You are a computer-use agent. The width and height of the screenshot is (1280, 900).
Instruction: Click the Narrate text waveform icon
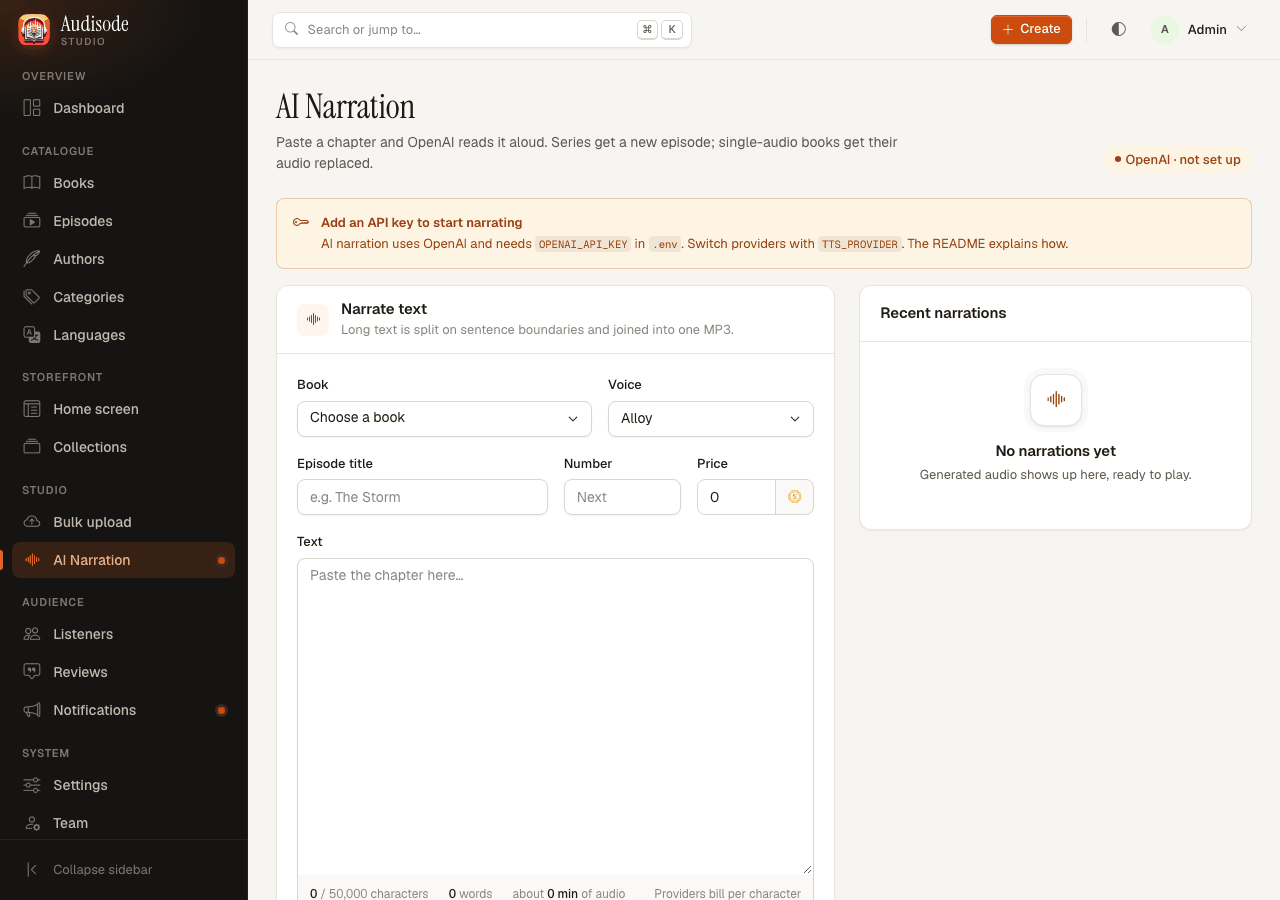pyautogui.click(x=313, y=320)
